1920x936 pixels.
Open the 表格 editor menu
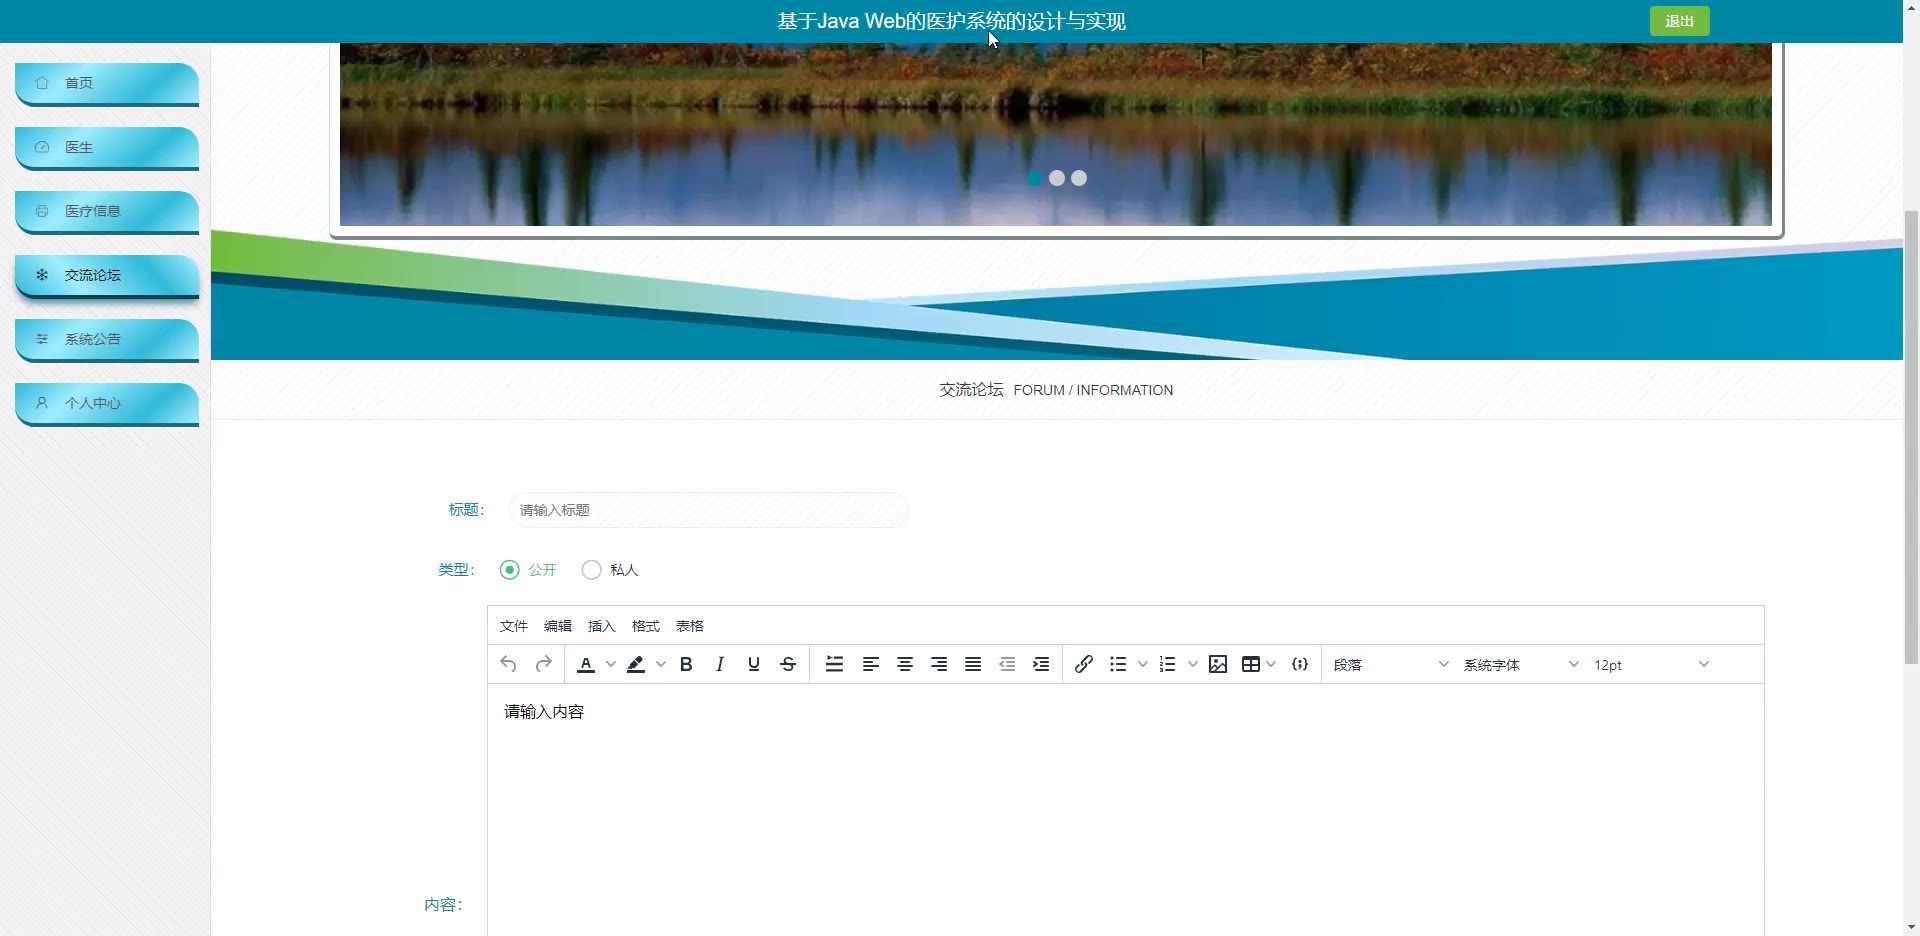click(690, 626)
